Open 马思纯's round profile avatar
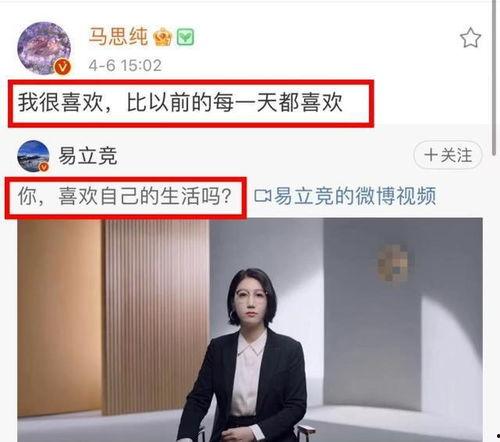Screen dimensions: 500x442 44,48
